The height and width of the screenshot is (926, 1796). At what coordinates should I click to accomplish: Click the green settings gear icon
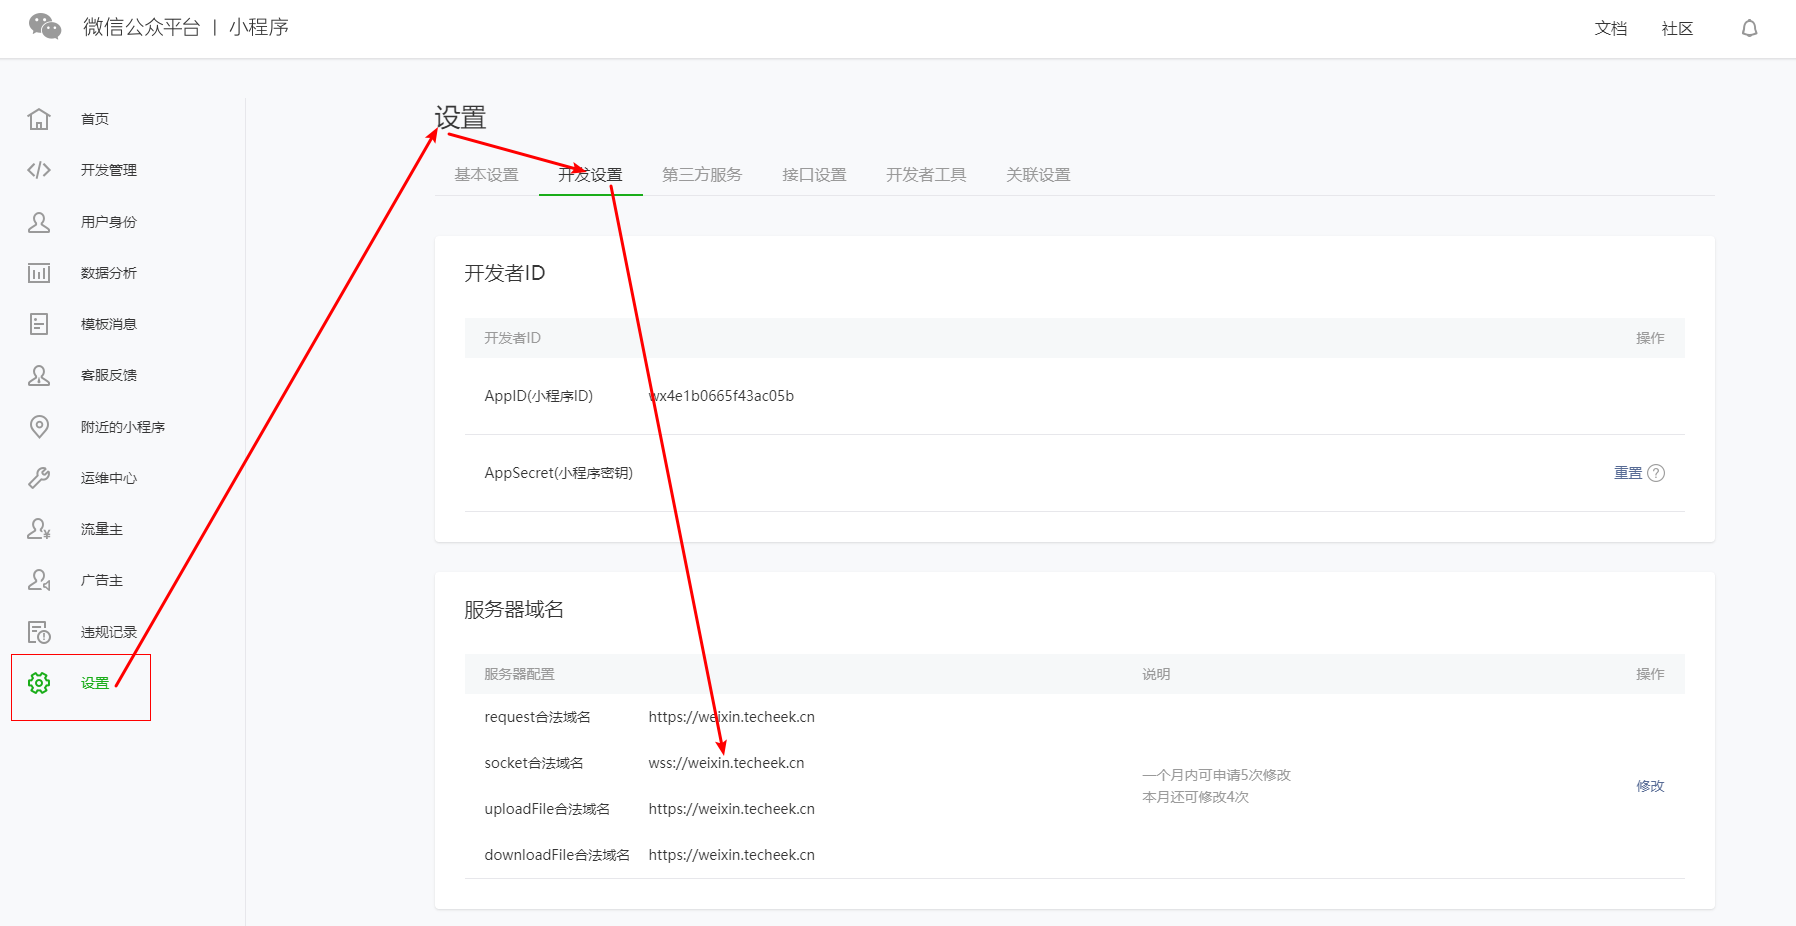point(39,683)
